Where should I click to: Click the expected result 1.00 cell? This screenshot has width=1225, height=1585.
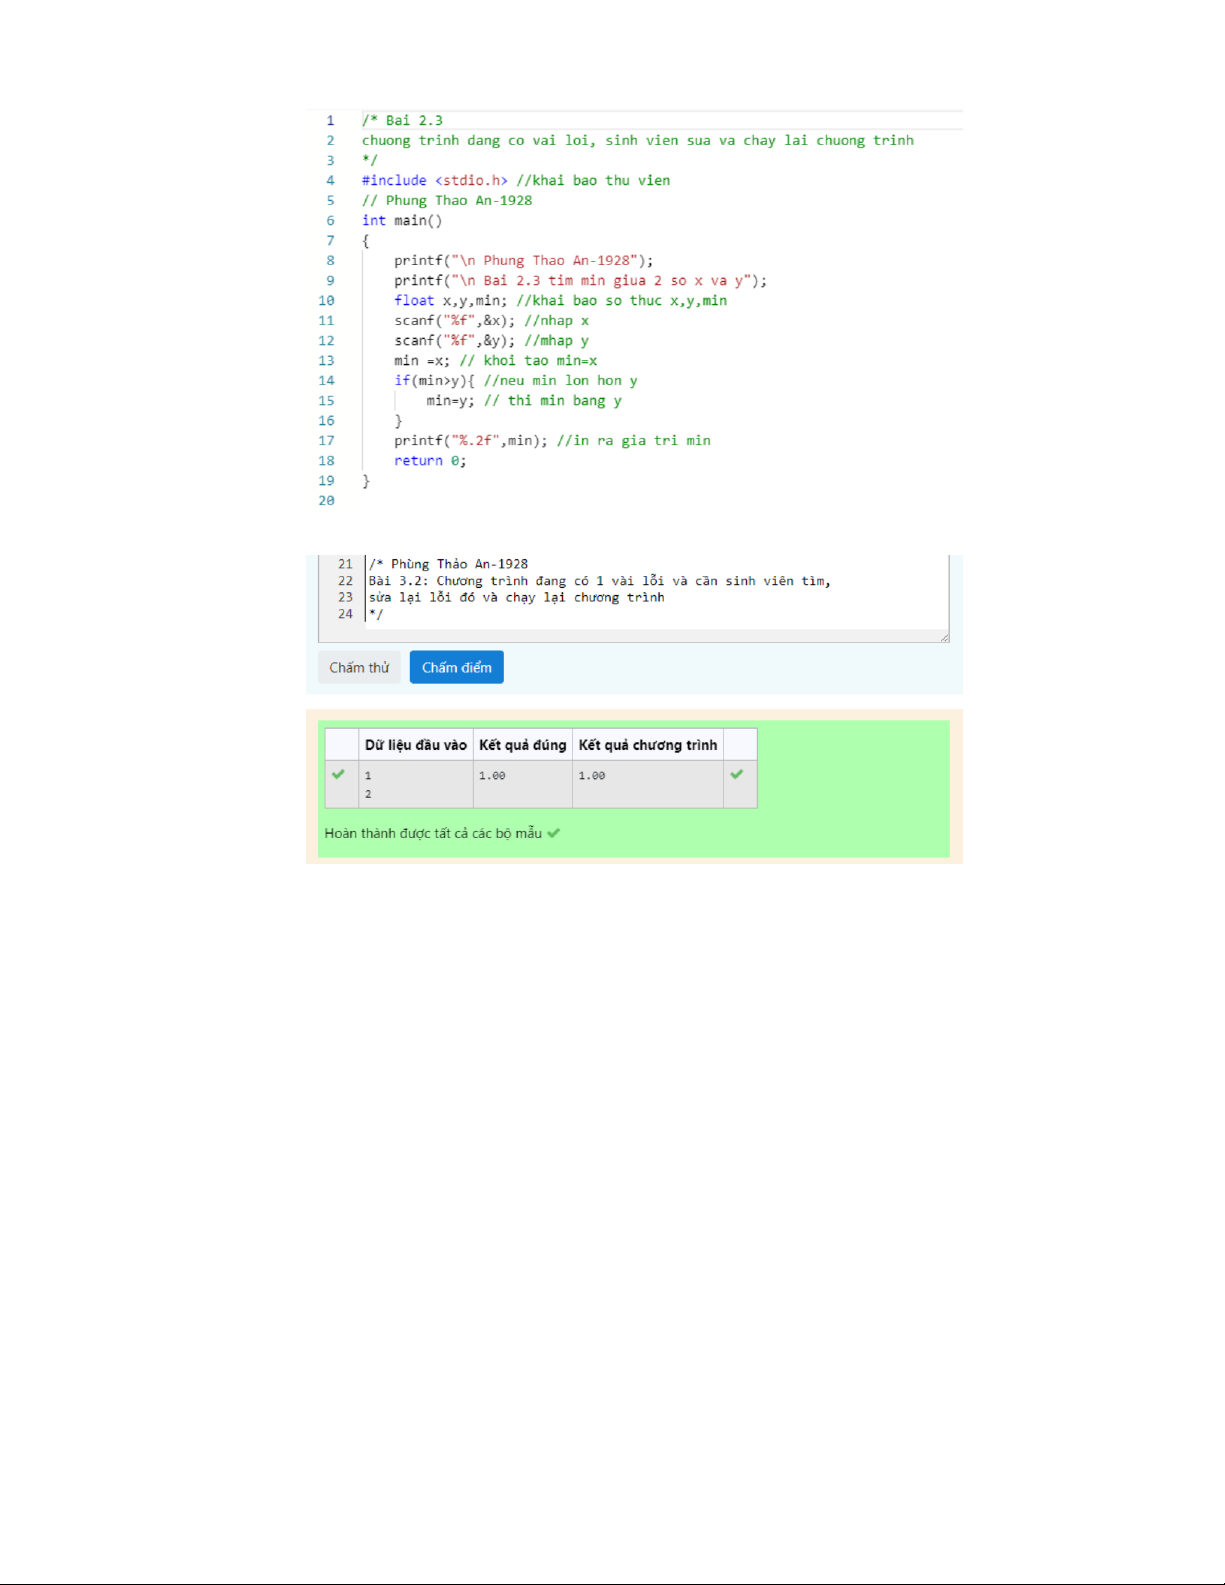pyautogui.click(x=492, y=776)
